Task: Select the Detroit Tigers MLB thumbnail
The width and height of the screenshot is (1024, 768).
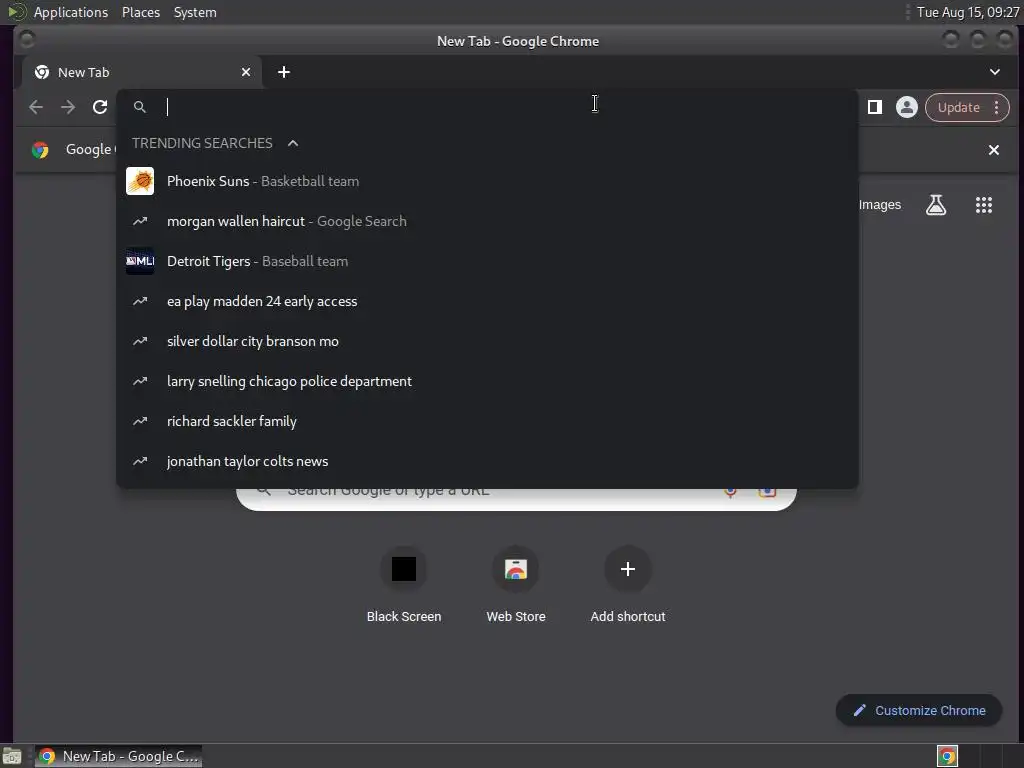Action: click(140, 261)
